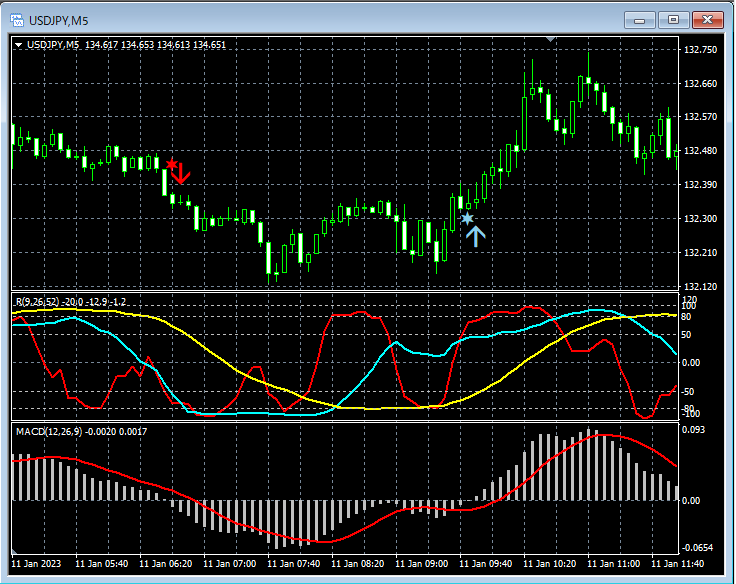Click the R(9,26,52) indicator label
736x584 pixels.
tap(71, 301)
